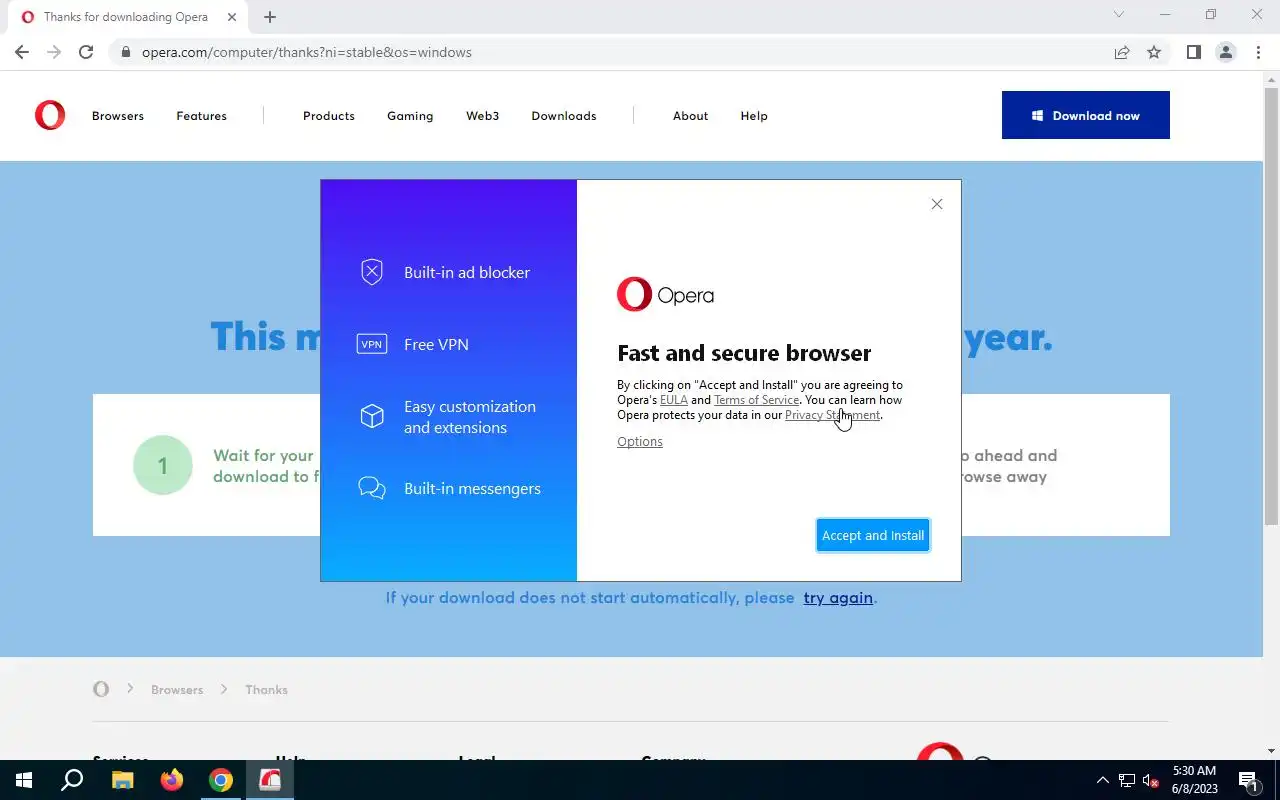Viewport: 1280px width, 800px height.
Task: Open the Browsers menu
Action: coord(118,116)
